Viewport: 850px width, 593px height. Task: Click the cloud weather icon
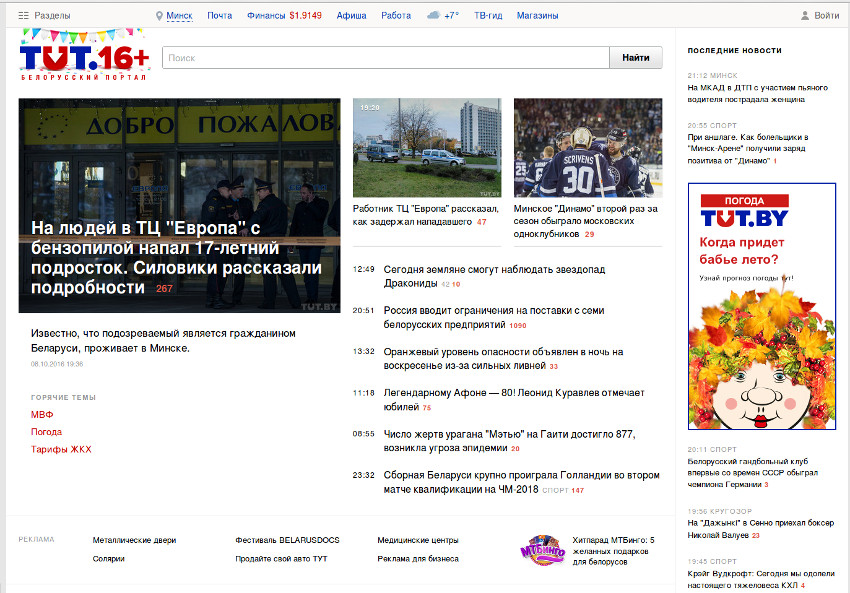click(x=432, y=16)
